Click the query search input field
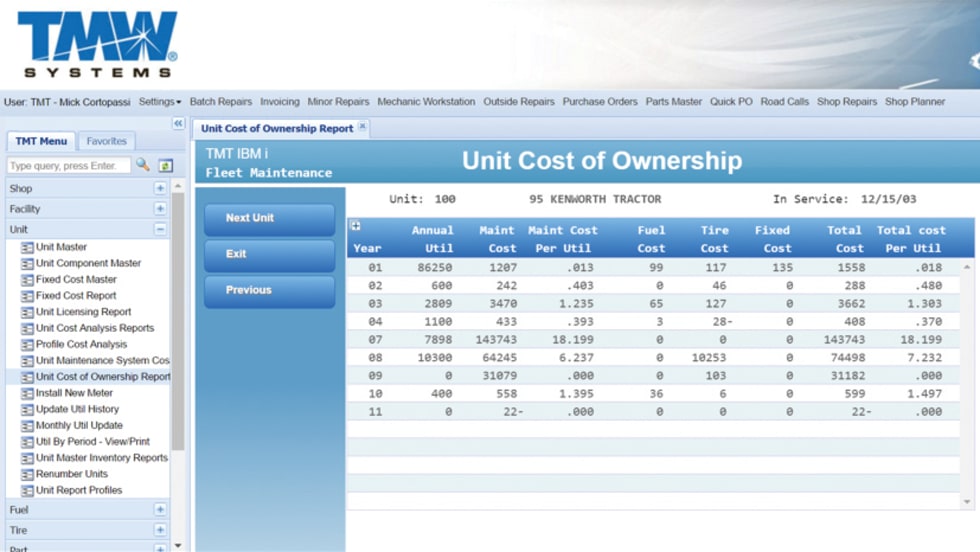This screenshot has height=552, width=980. click(69, 166)
